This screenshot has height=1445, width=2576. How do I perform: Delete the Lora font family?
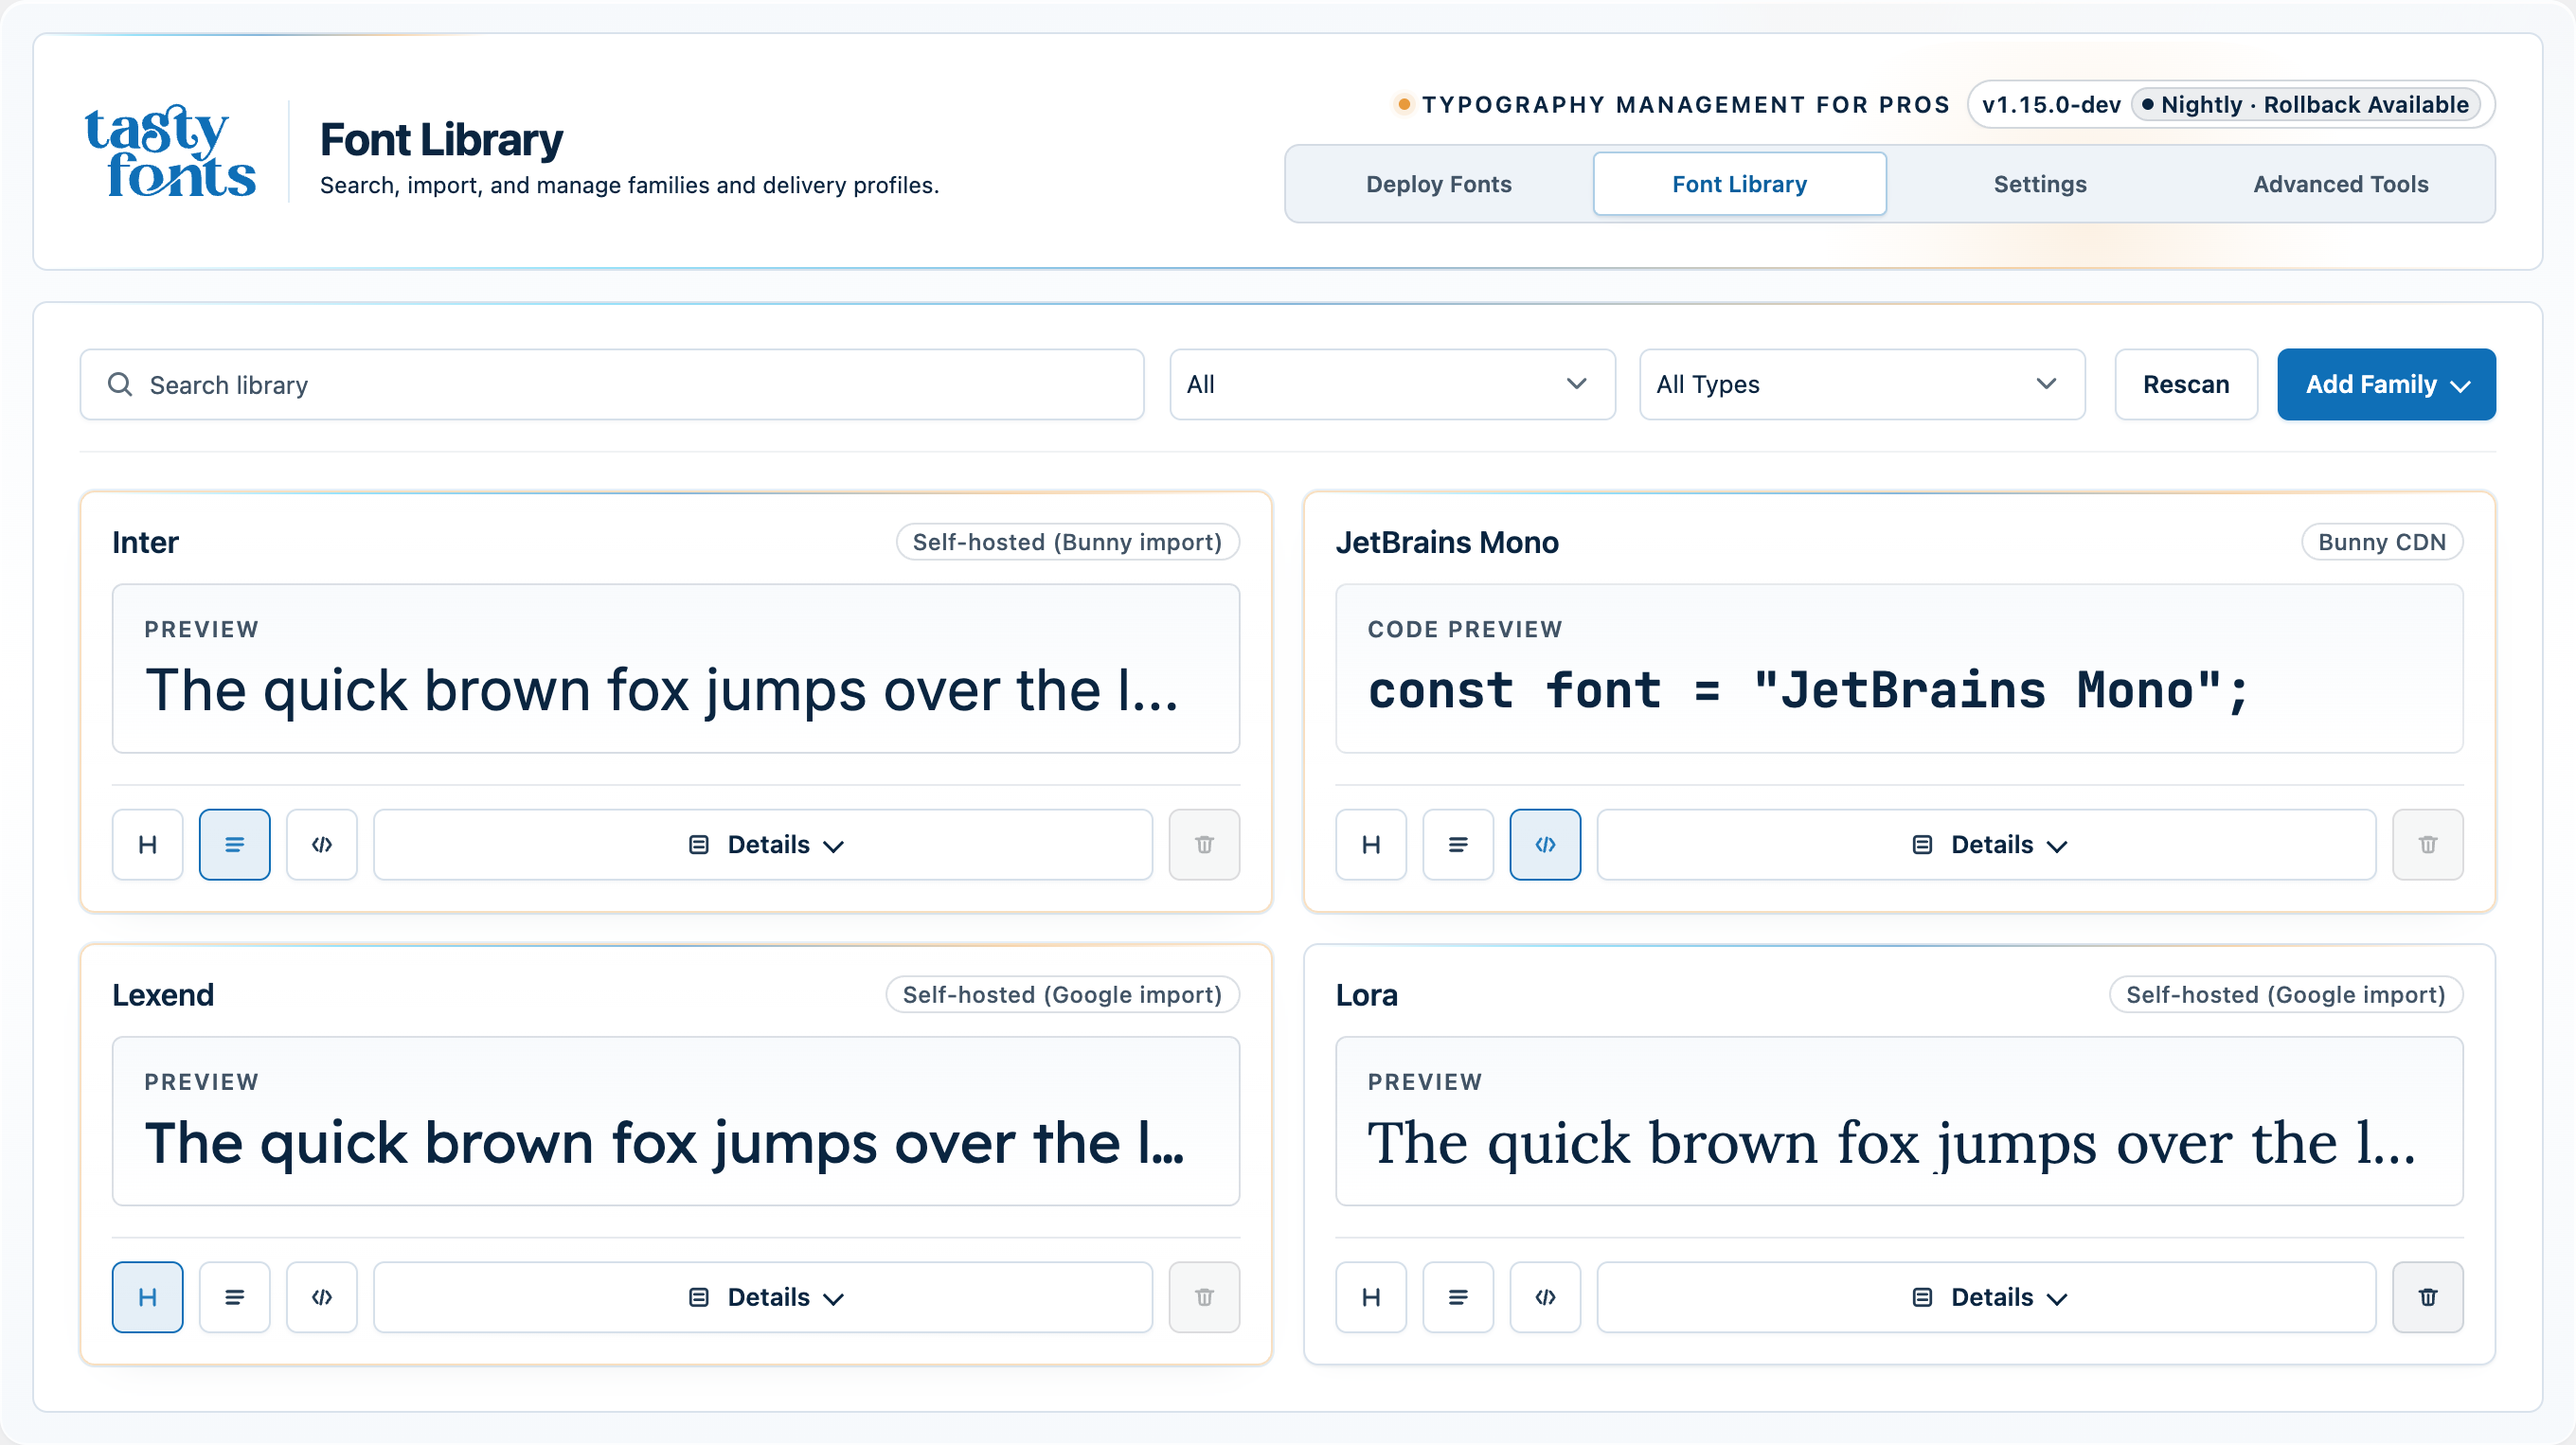pyautogui.click(x=2427, y=1297)
